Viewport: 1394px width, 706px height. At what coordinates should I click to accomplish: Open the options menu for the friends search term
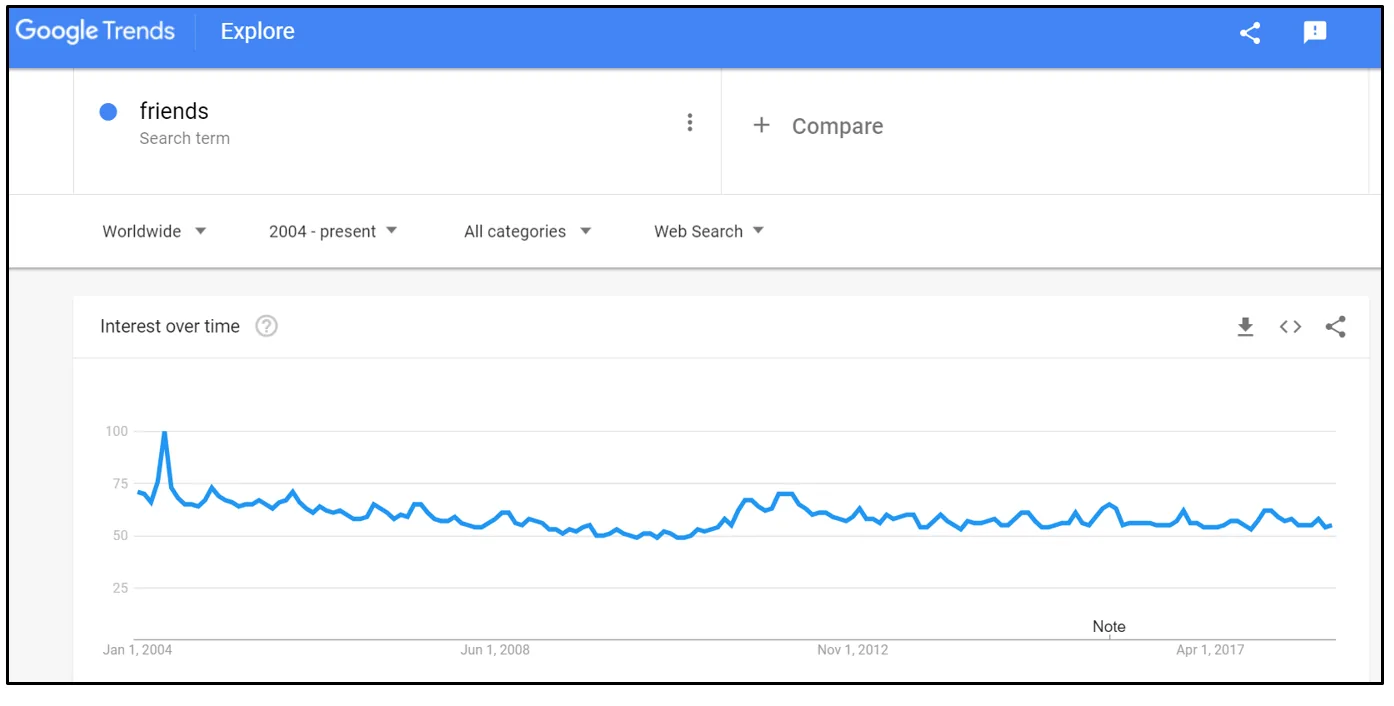(x=689, y=122)
